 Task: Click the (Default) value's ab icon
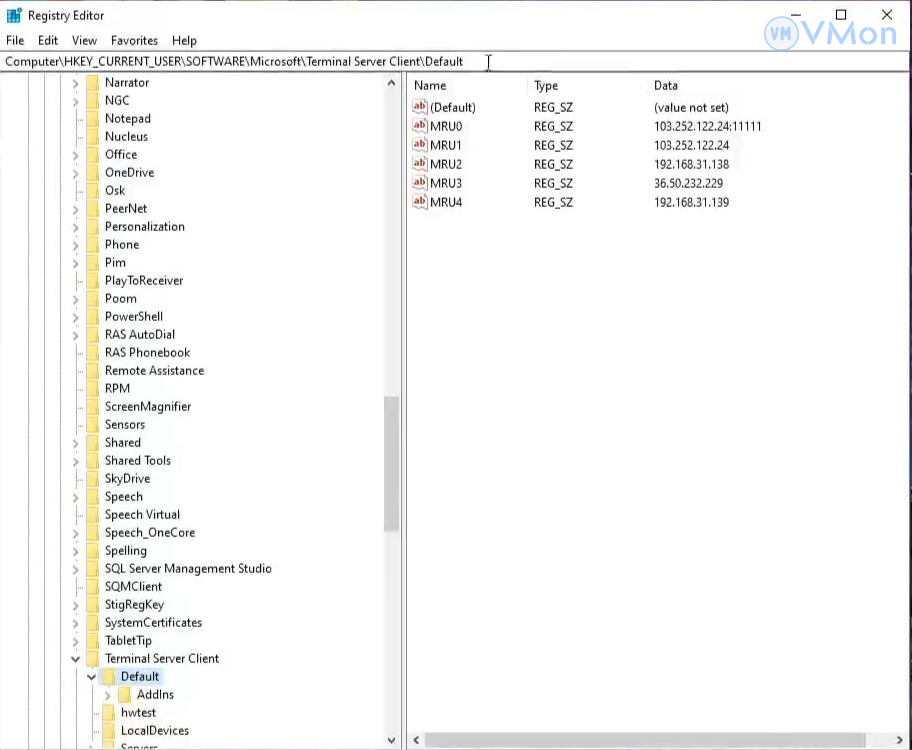[420, 108]
